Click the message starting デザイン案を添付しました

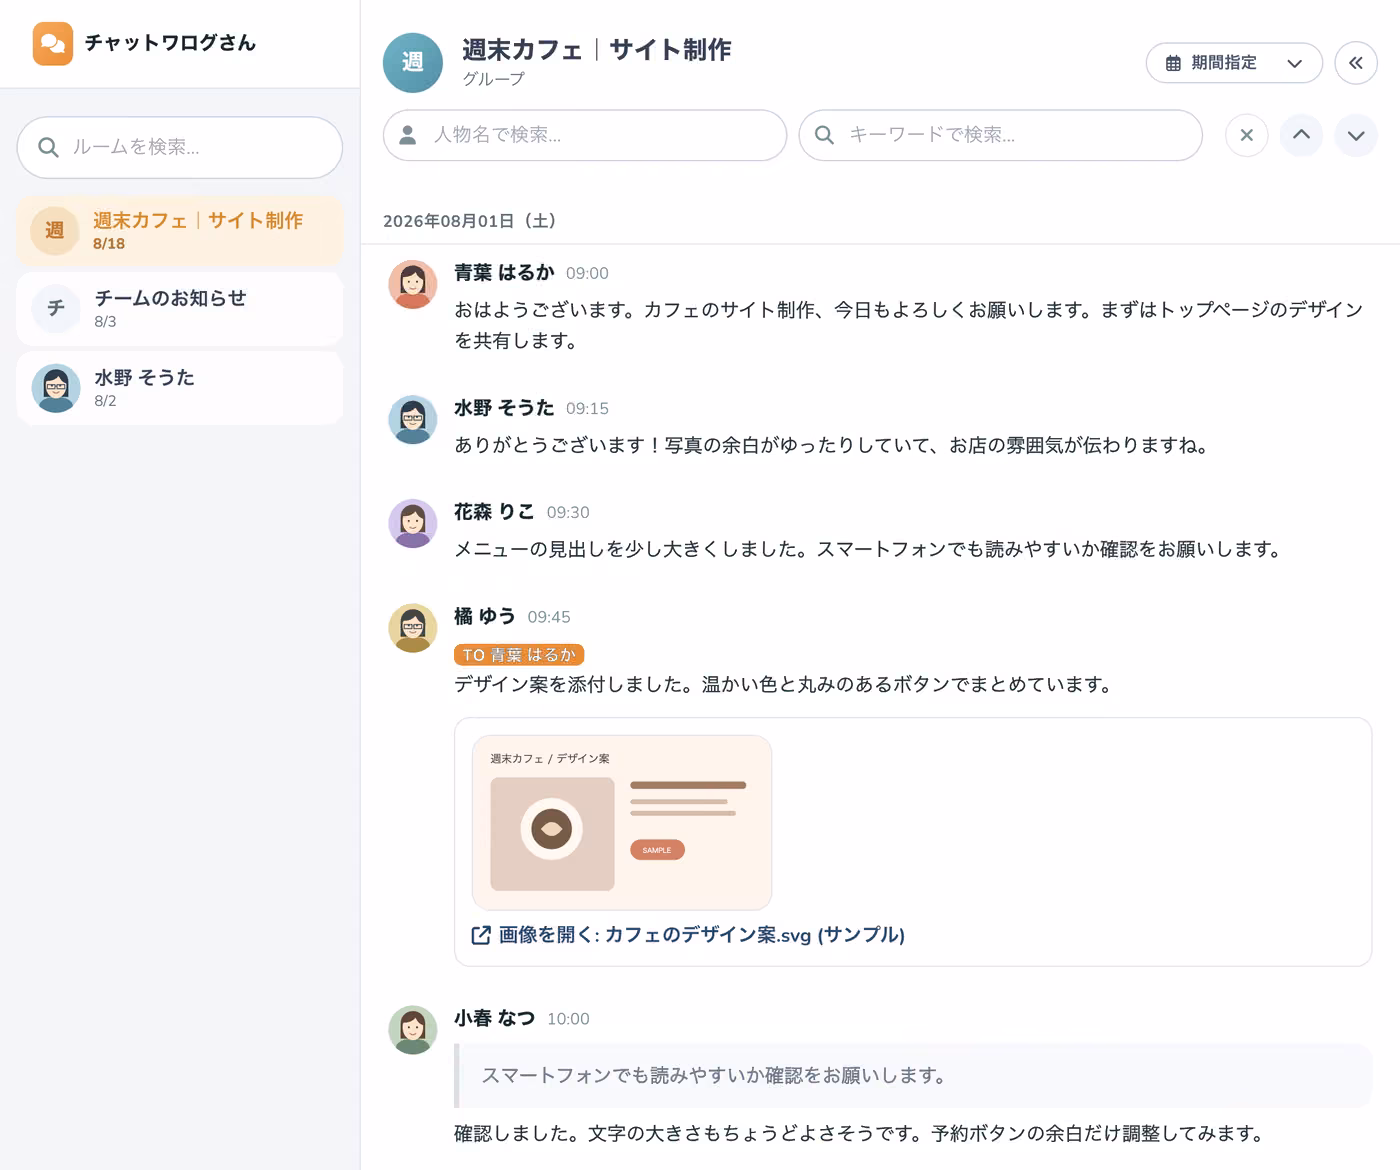784,685
